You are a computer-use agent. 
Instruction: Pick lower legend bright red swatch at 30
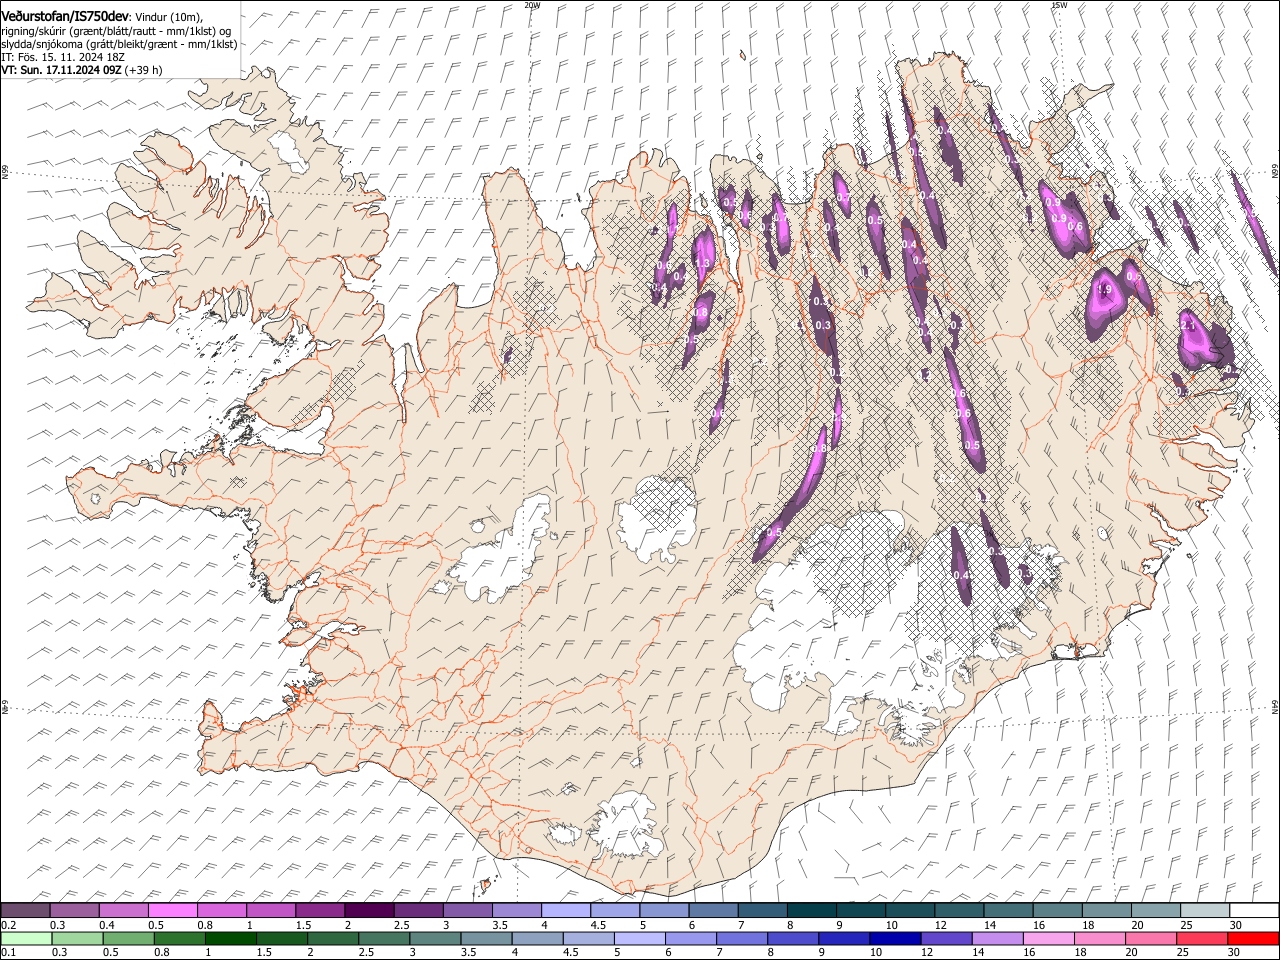coord(1251,938)
